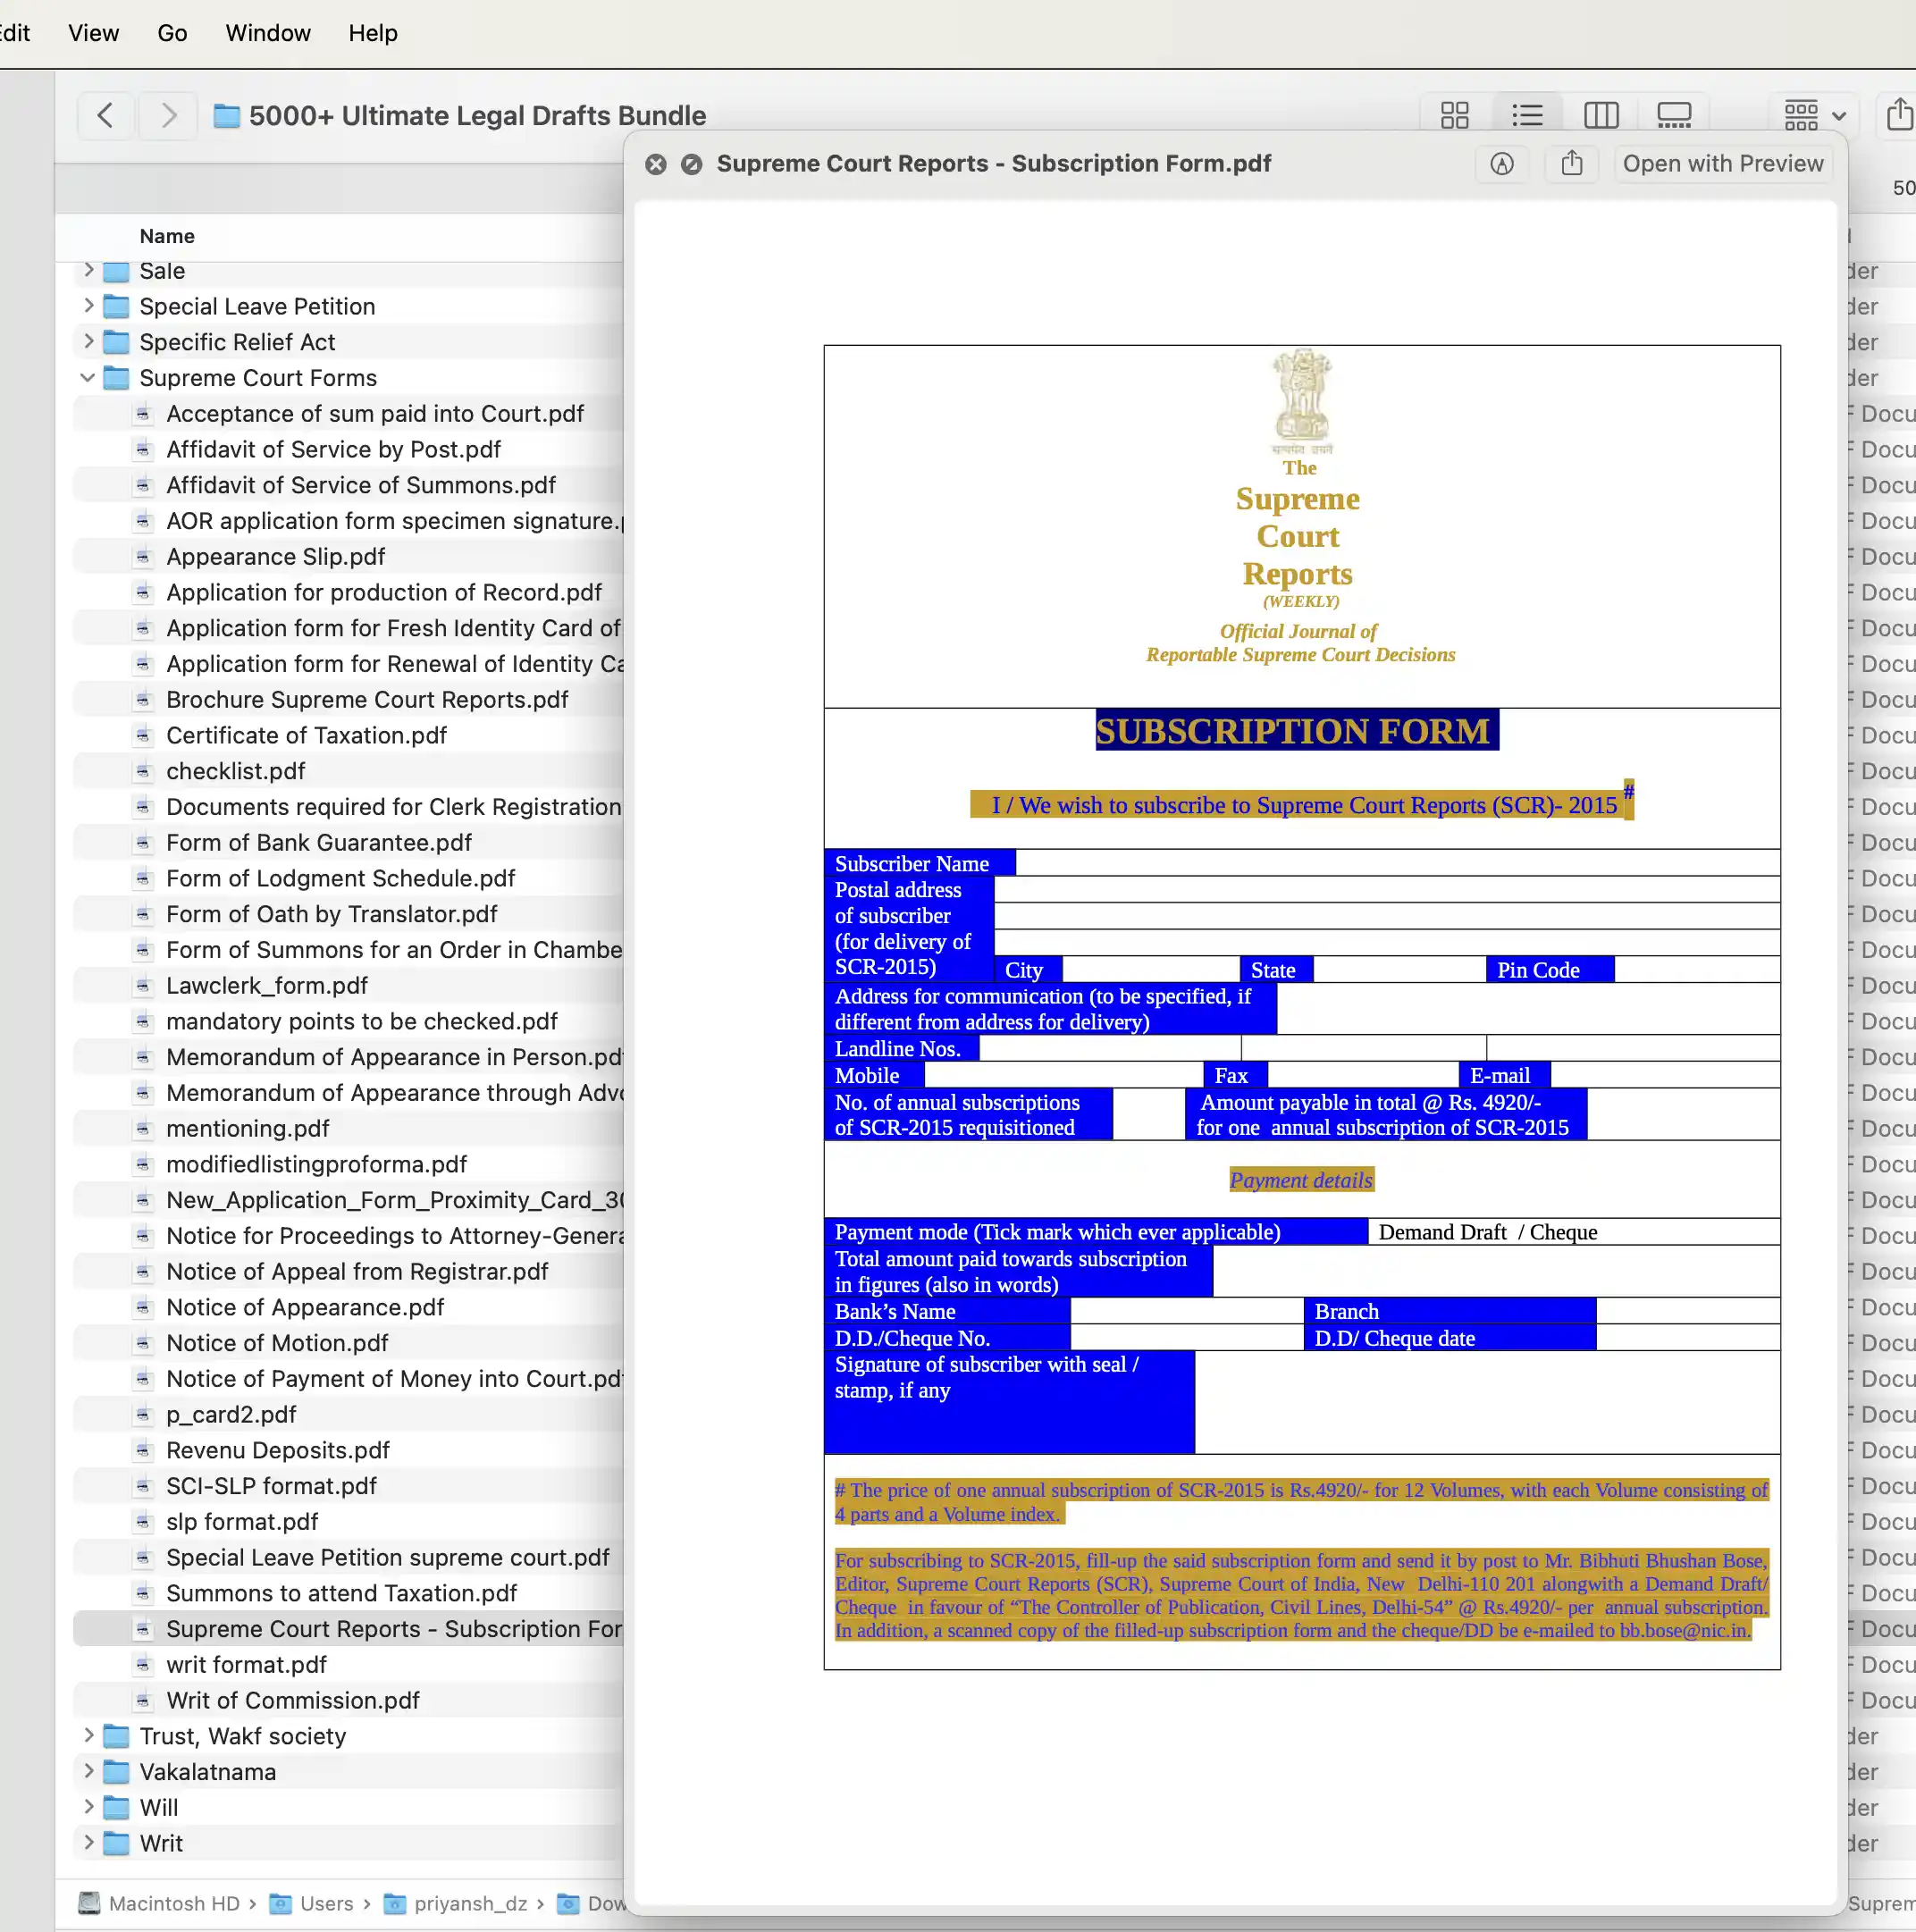This screenshot has height=1932, width=1916.
Task: Click the Quick Look share icon
Action: 1572,164
